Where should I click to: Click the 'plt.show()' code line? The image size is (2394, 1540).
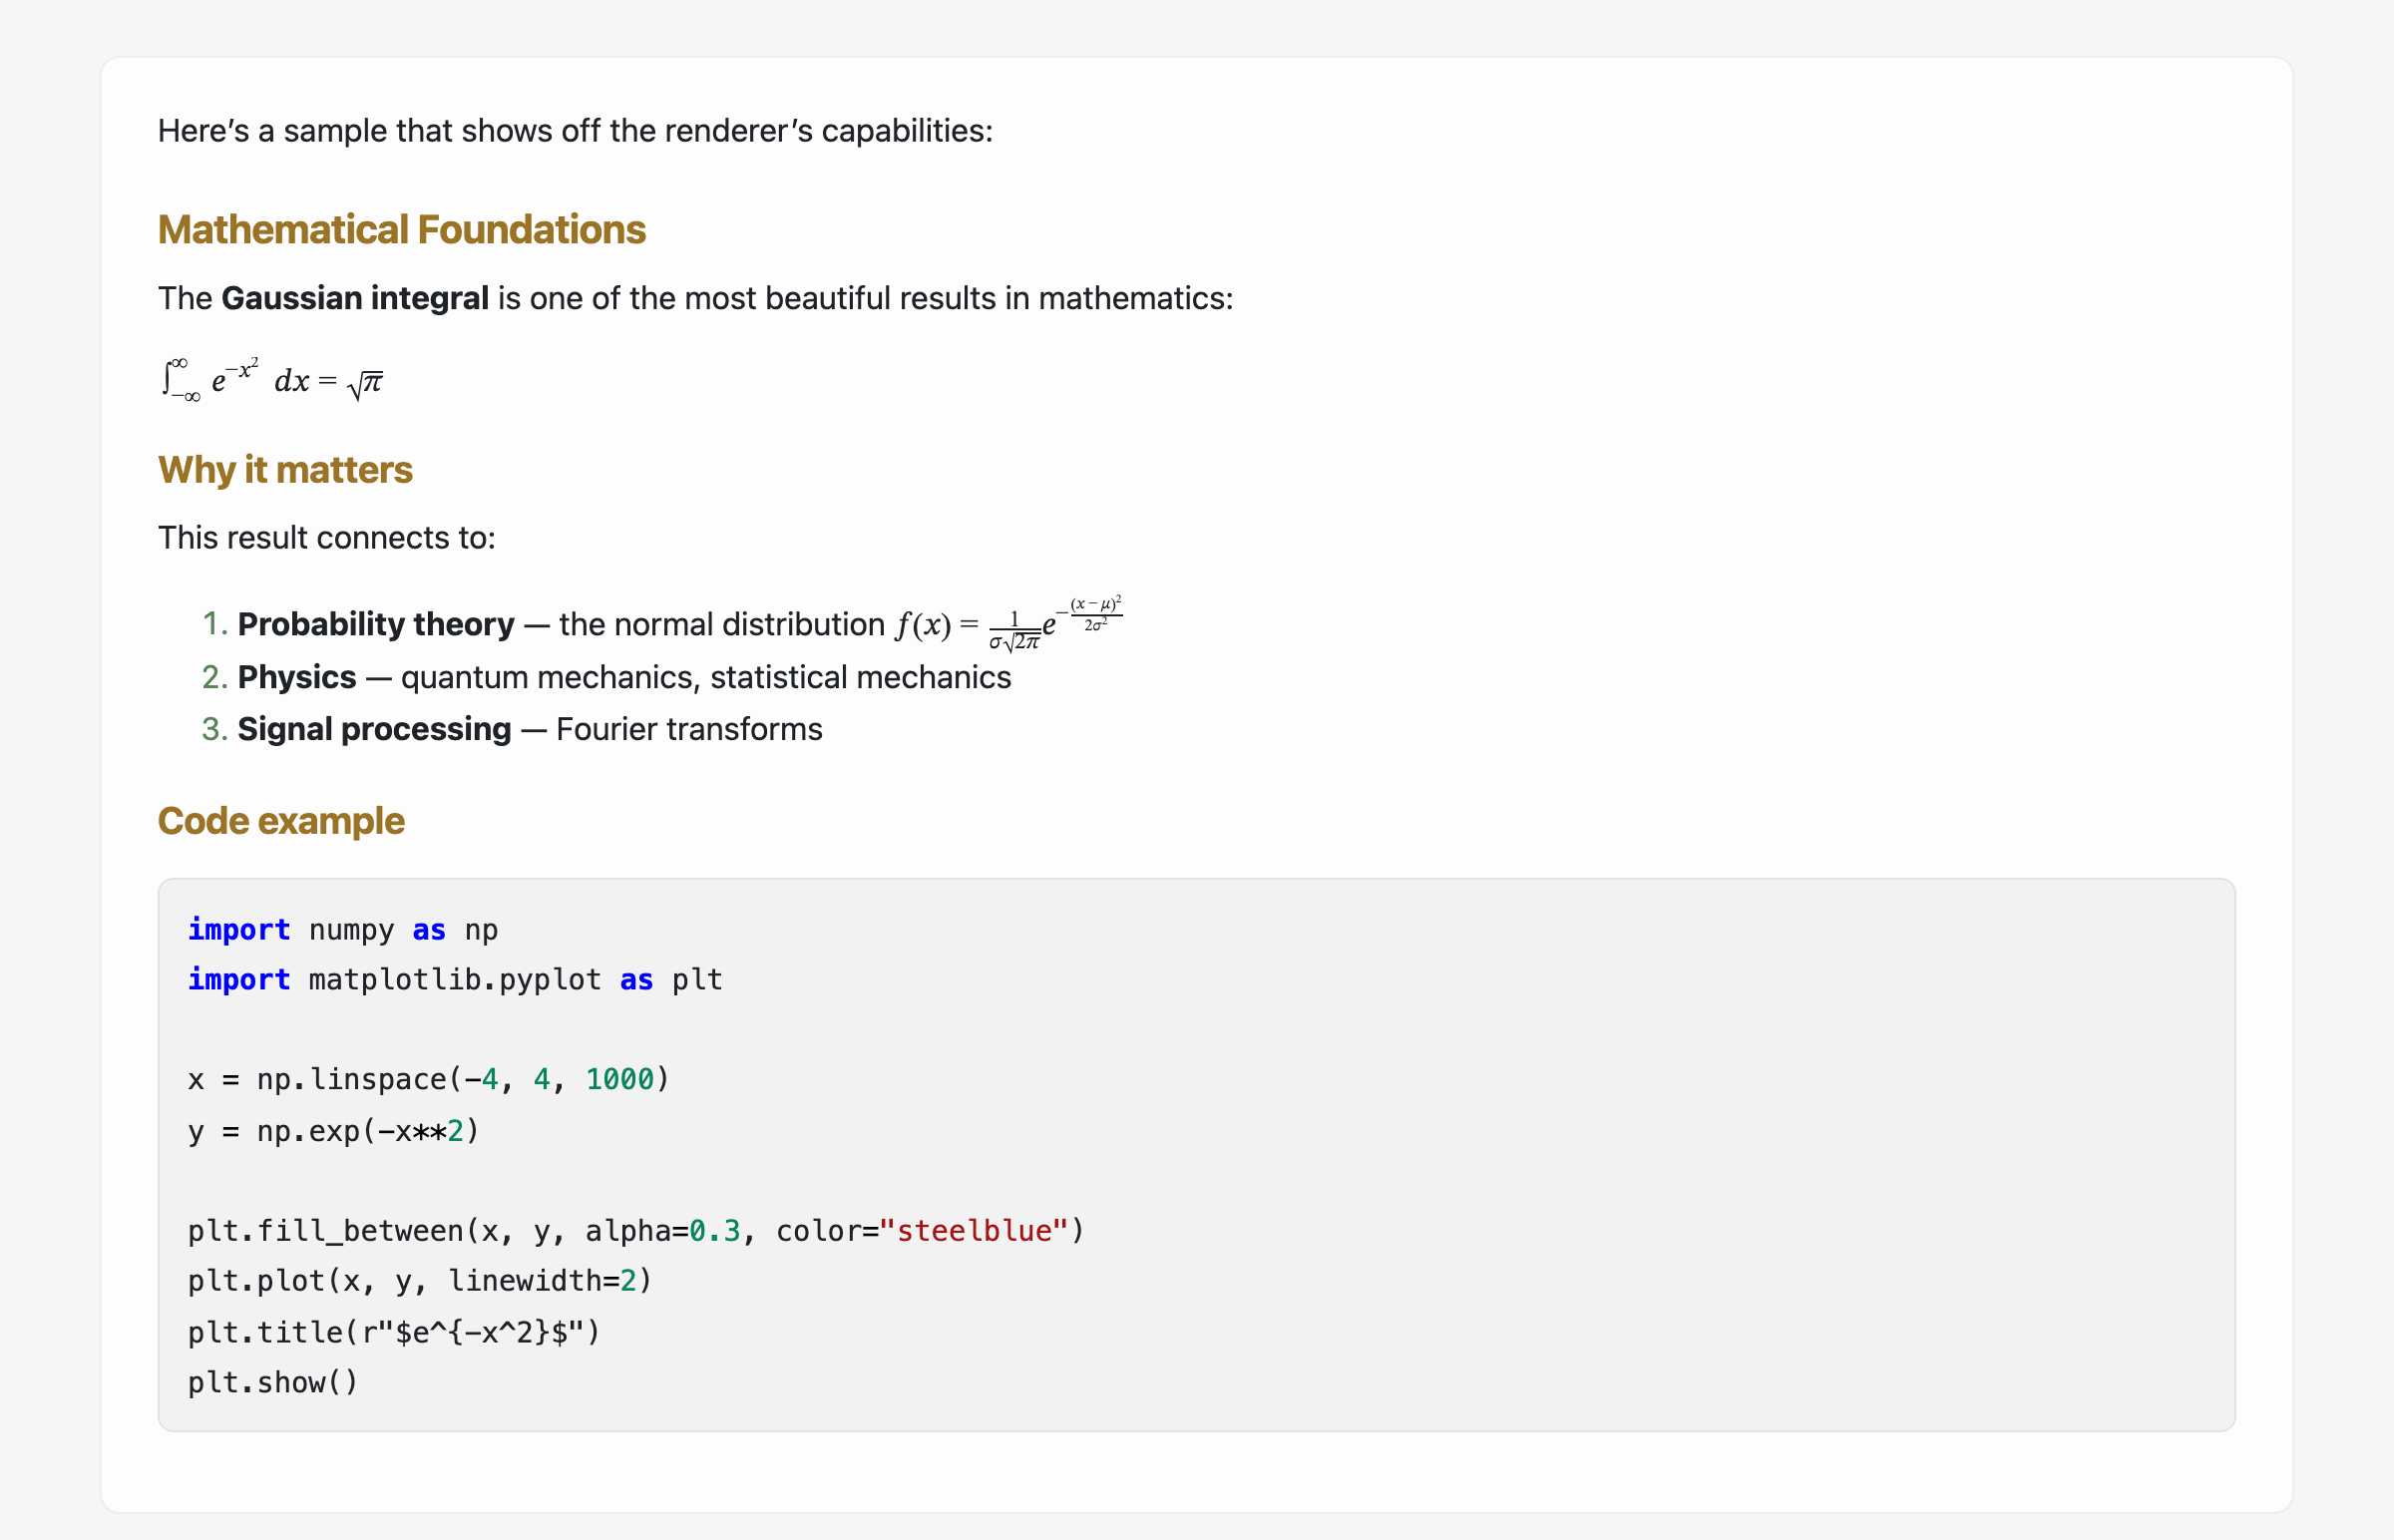pyautogui.click(x=273, y=1383)
